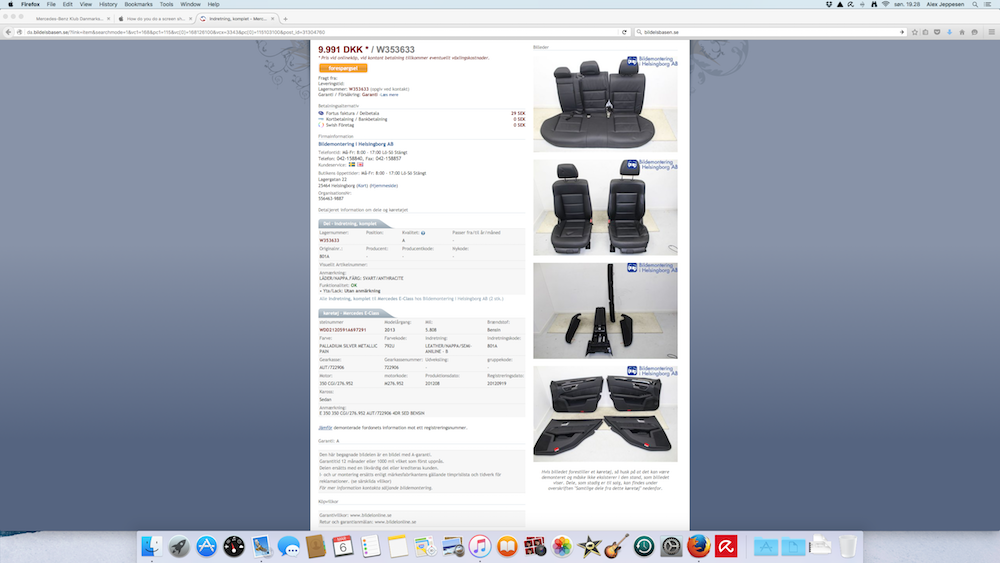Open Finder from the Dock
Viewport: 1000px width, 563px height.
pos(152,546)
